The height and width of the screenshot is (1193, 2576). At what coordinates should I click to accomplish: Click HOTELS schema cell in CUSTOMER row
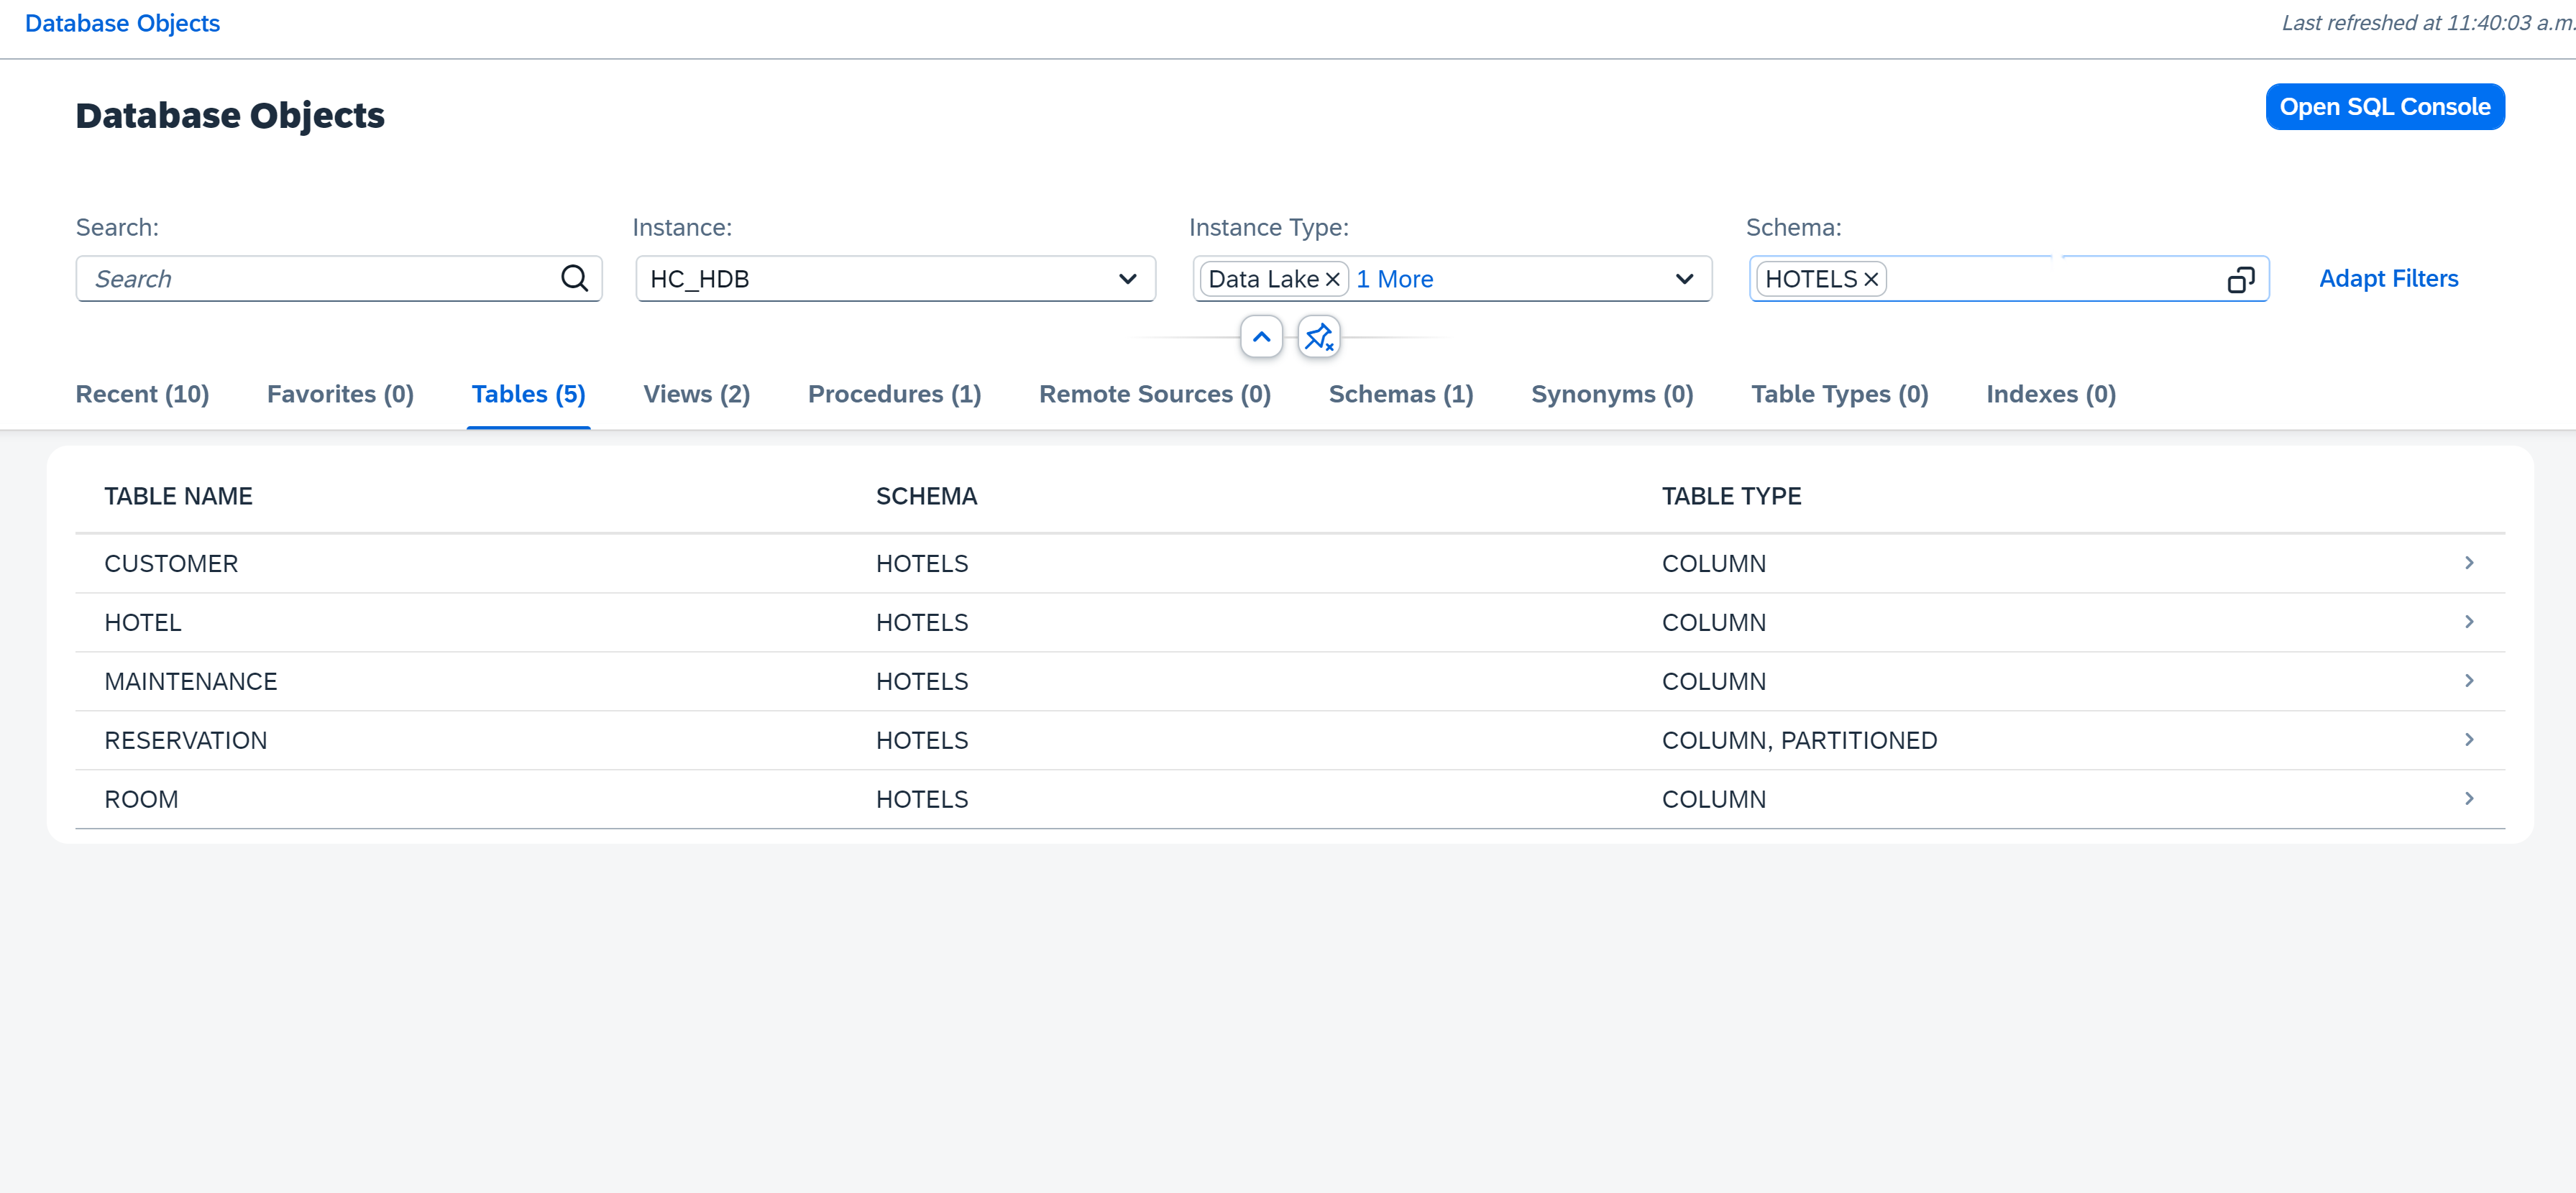pyautogui.click(x=922, y=564)
